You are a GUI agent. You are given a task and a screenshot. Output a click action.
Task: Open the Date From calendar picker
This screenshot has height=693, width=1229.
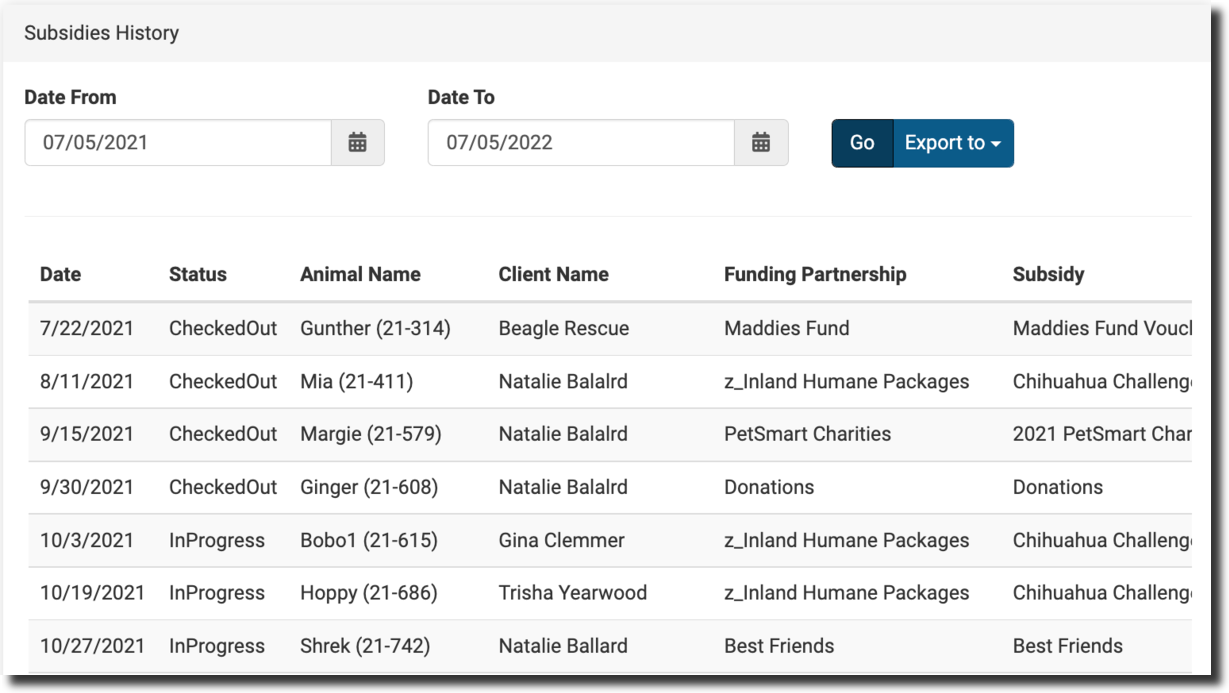tap(357, 143)
